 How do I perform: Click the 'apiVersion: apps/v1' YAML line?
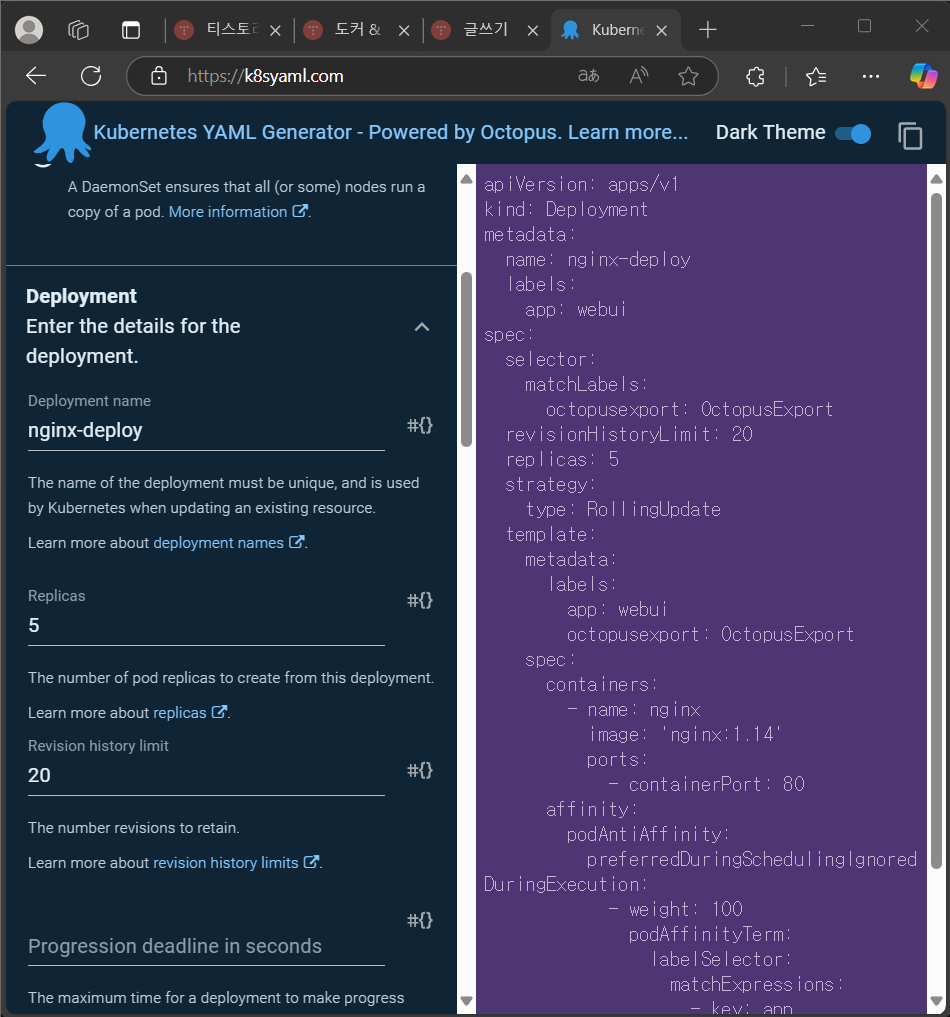pos(581,184)
